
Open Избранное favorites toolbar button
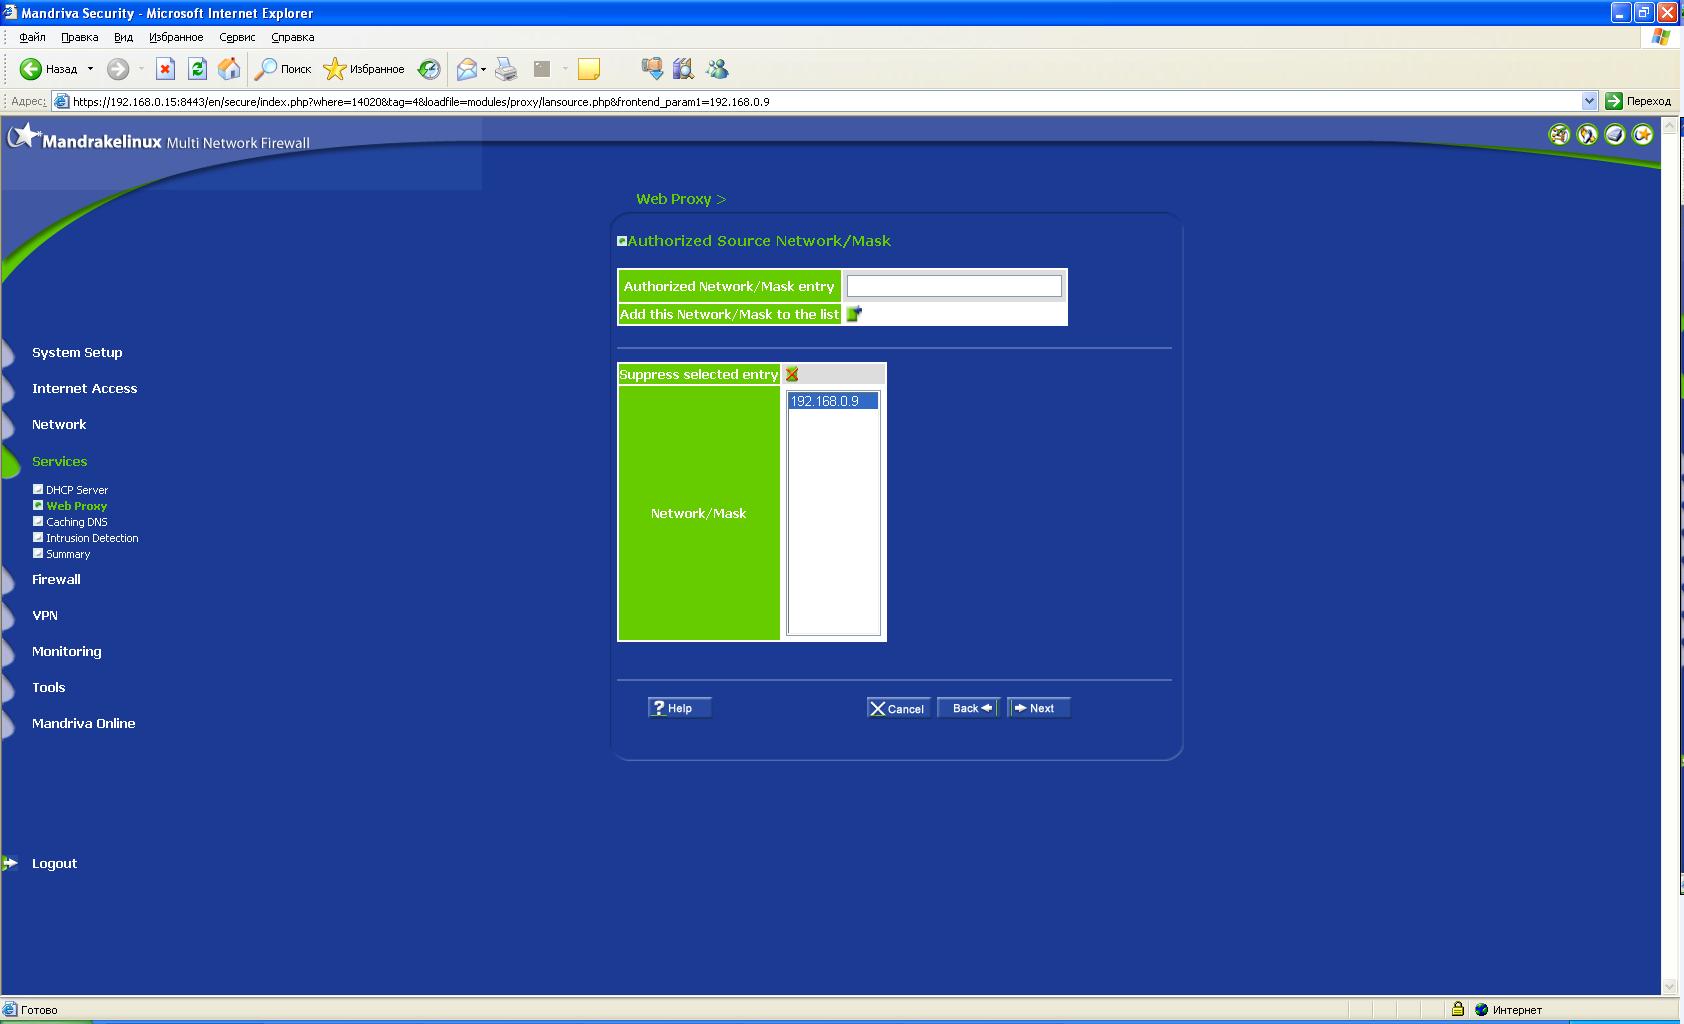pyautogui.click(x=364, y=69)
